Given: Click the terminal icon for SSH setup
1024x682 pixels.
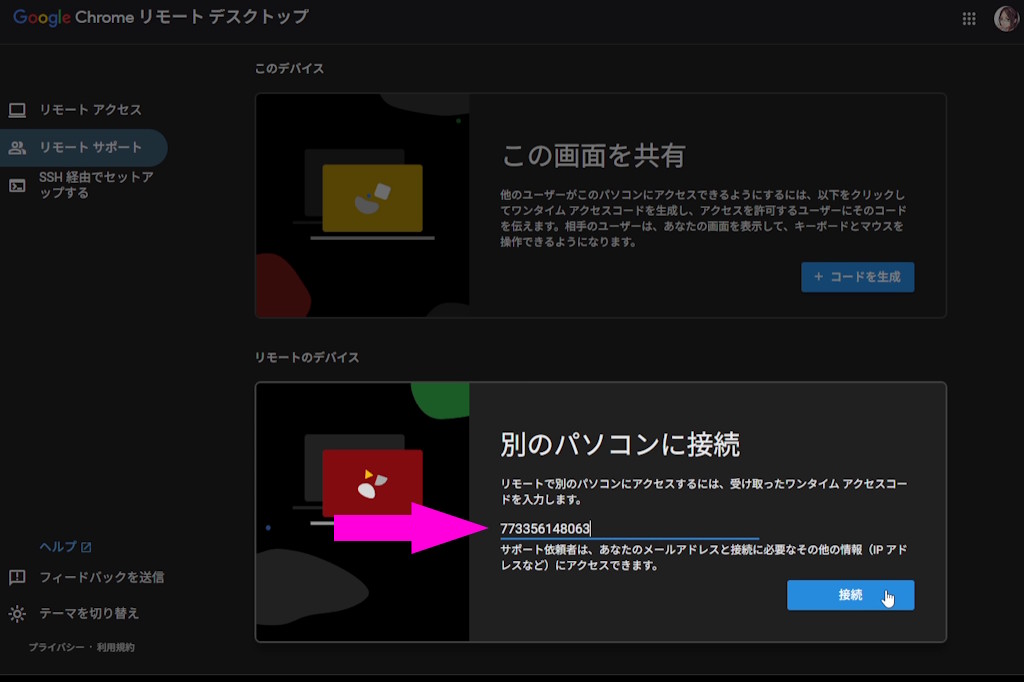Looking at the screenshot, I should [x=17, y=185].
